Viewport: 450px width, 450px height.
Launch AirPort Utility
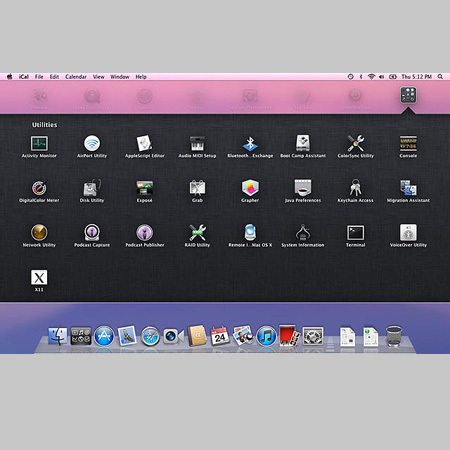click(92, 144)
